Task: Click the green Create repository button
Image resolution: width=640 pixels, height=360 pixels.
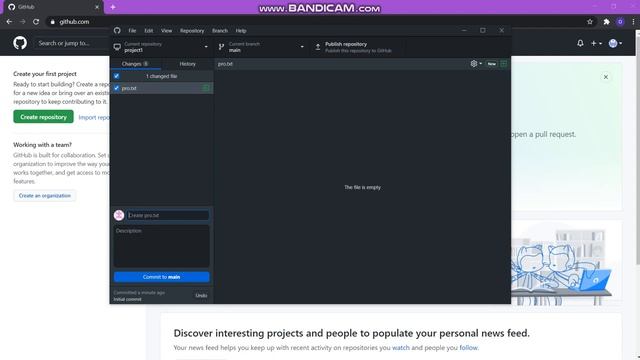Action: (43, 117)
